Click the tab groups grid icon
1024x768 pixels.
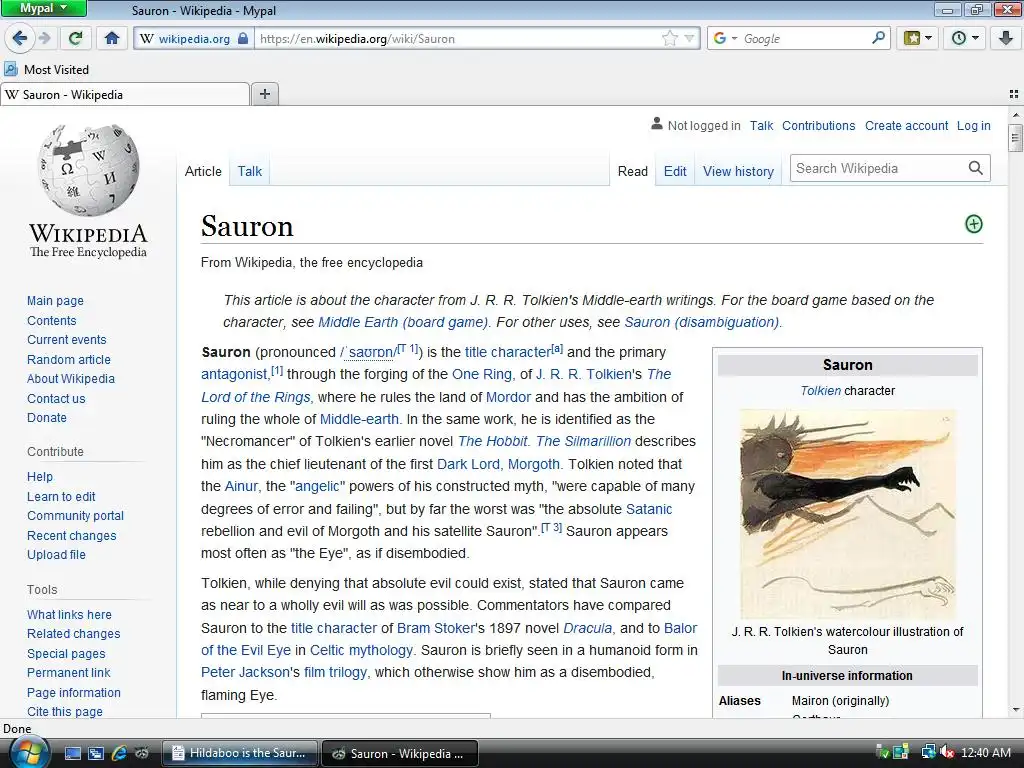[x=1014, y=94]
